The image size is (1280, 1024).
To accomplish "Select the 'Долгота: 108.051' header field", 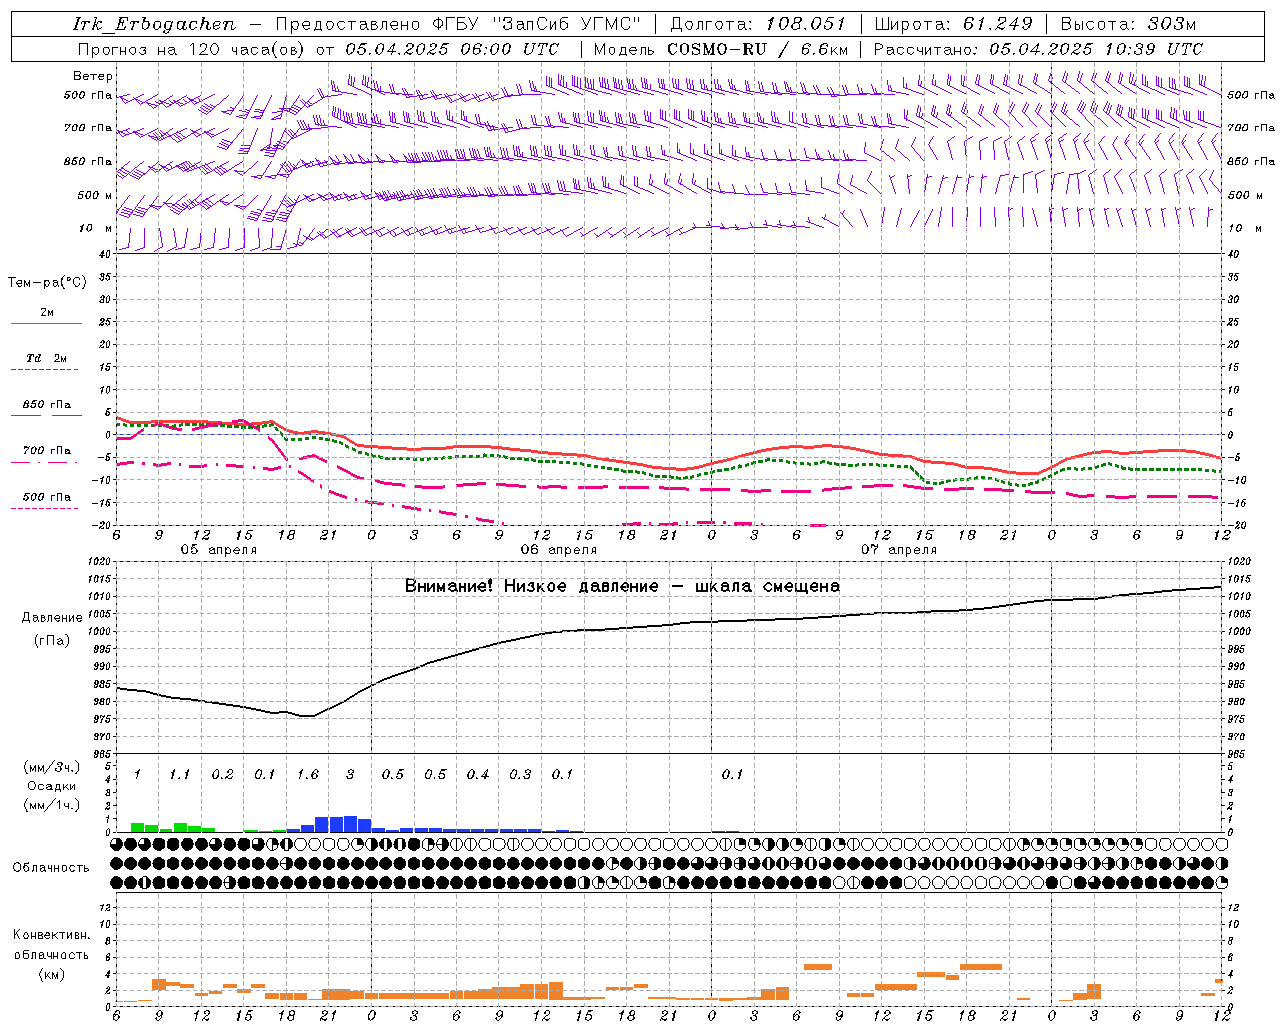I will (x=758, y=24).
